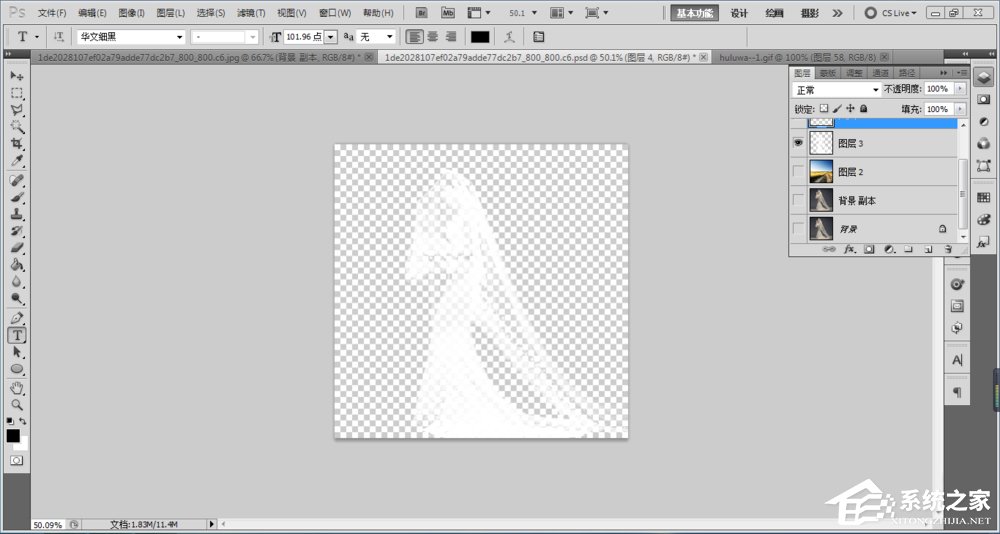Viewport: 1000px width, 534px height.
Task: Toggle lock position
Action: pyautogui.click(x=850, y=109)
